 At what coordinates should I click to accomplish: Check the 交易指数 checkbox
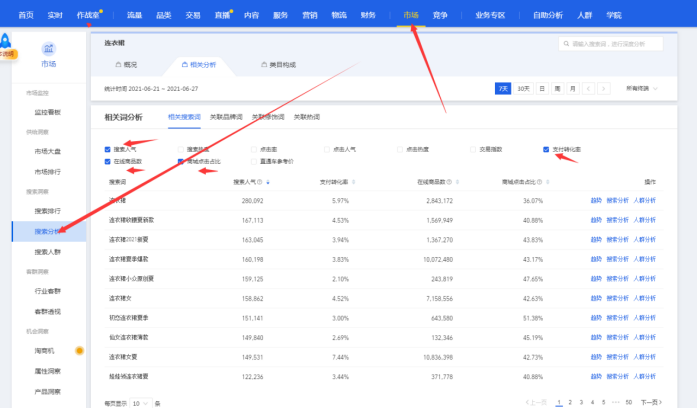473,149
